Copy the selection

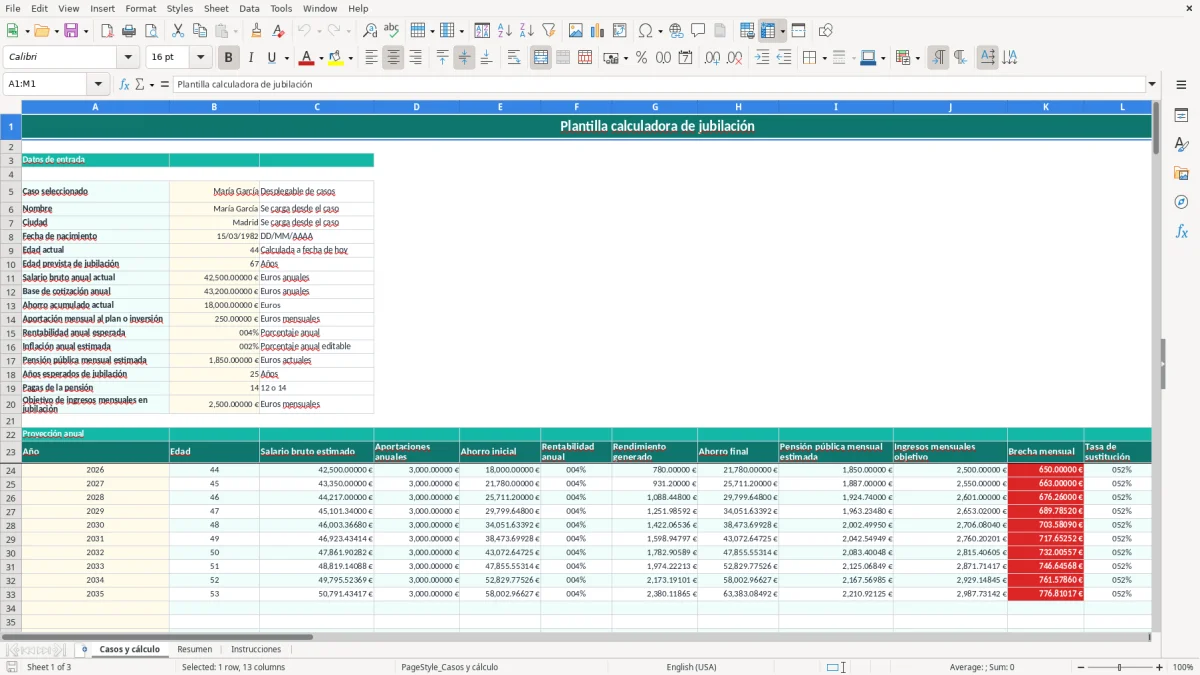(199, 31)
